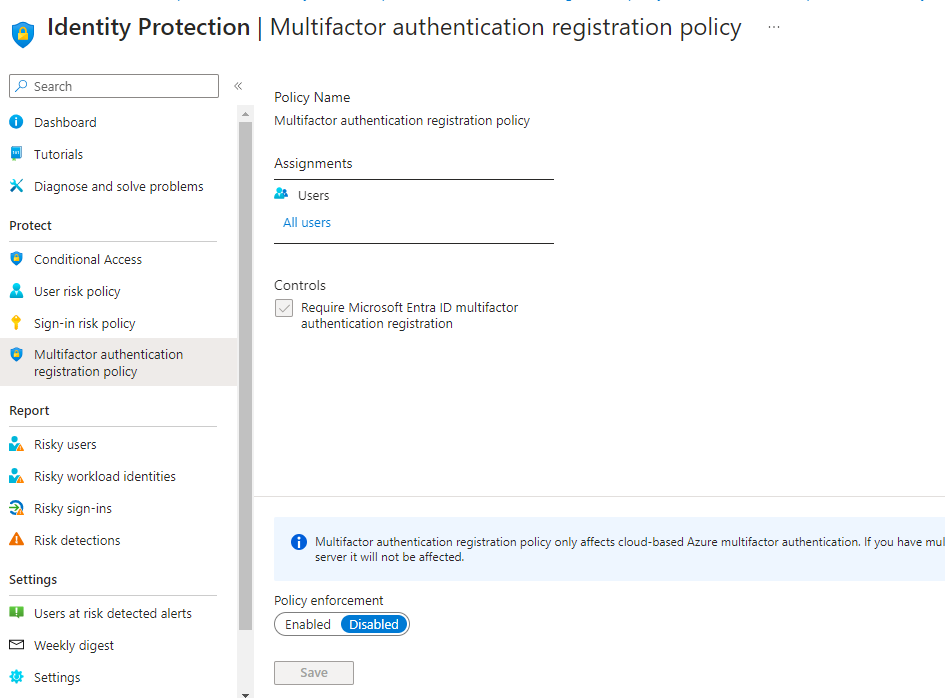Open Risky sign-ins report
The height and width of the screenshot is (698, 945).
pyautogui.click(x=73, y=508)
